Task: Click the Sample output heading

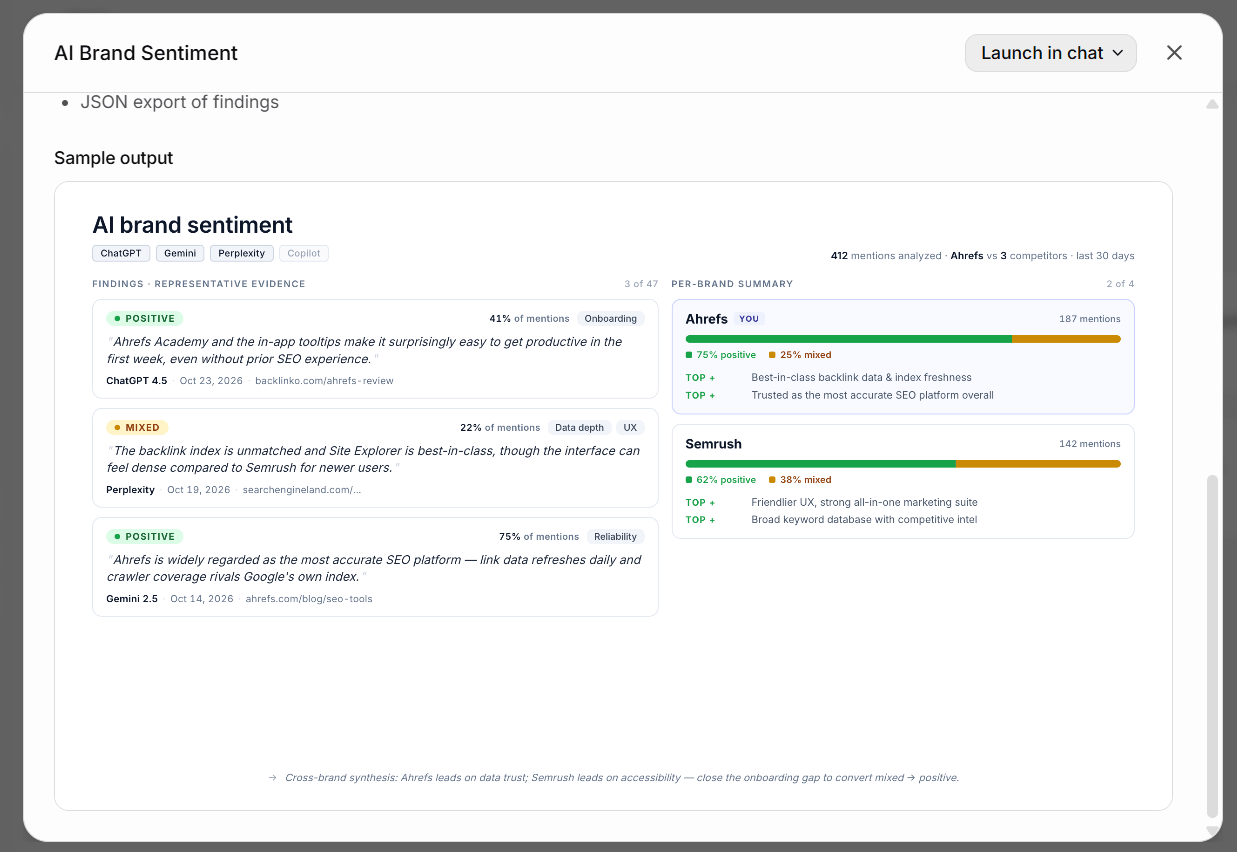Action: point(114,158)
